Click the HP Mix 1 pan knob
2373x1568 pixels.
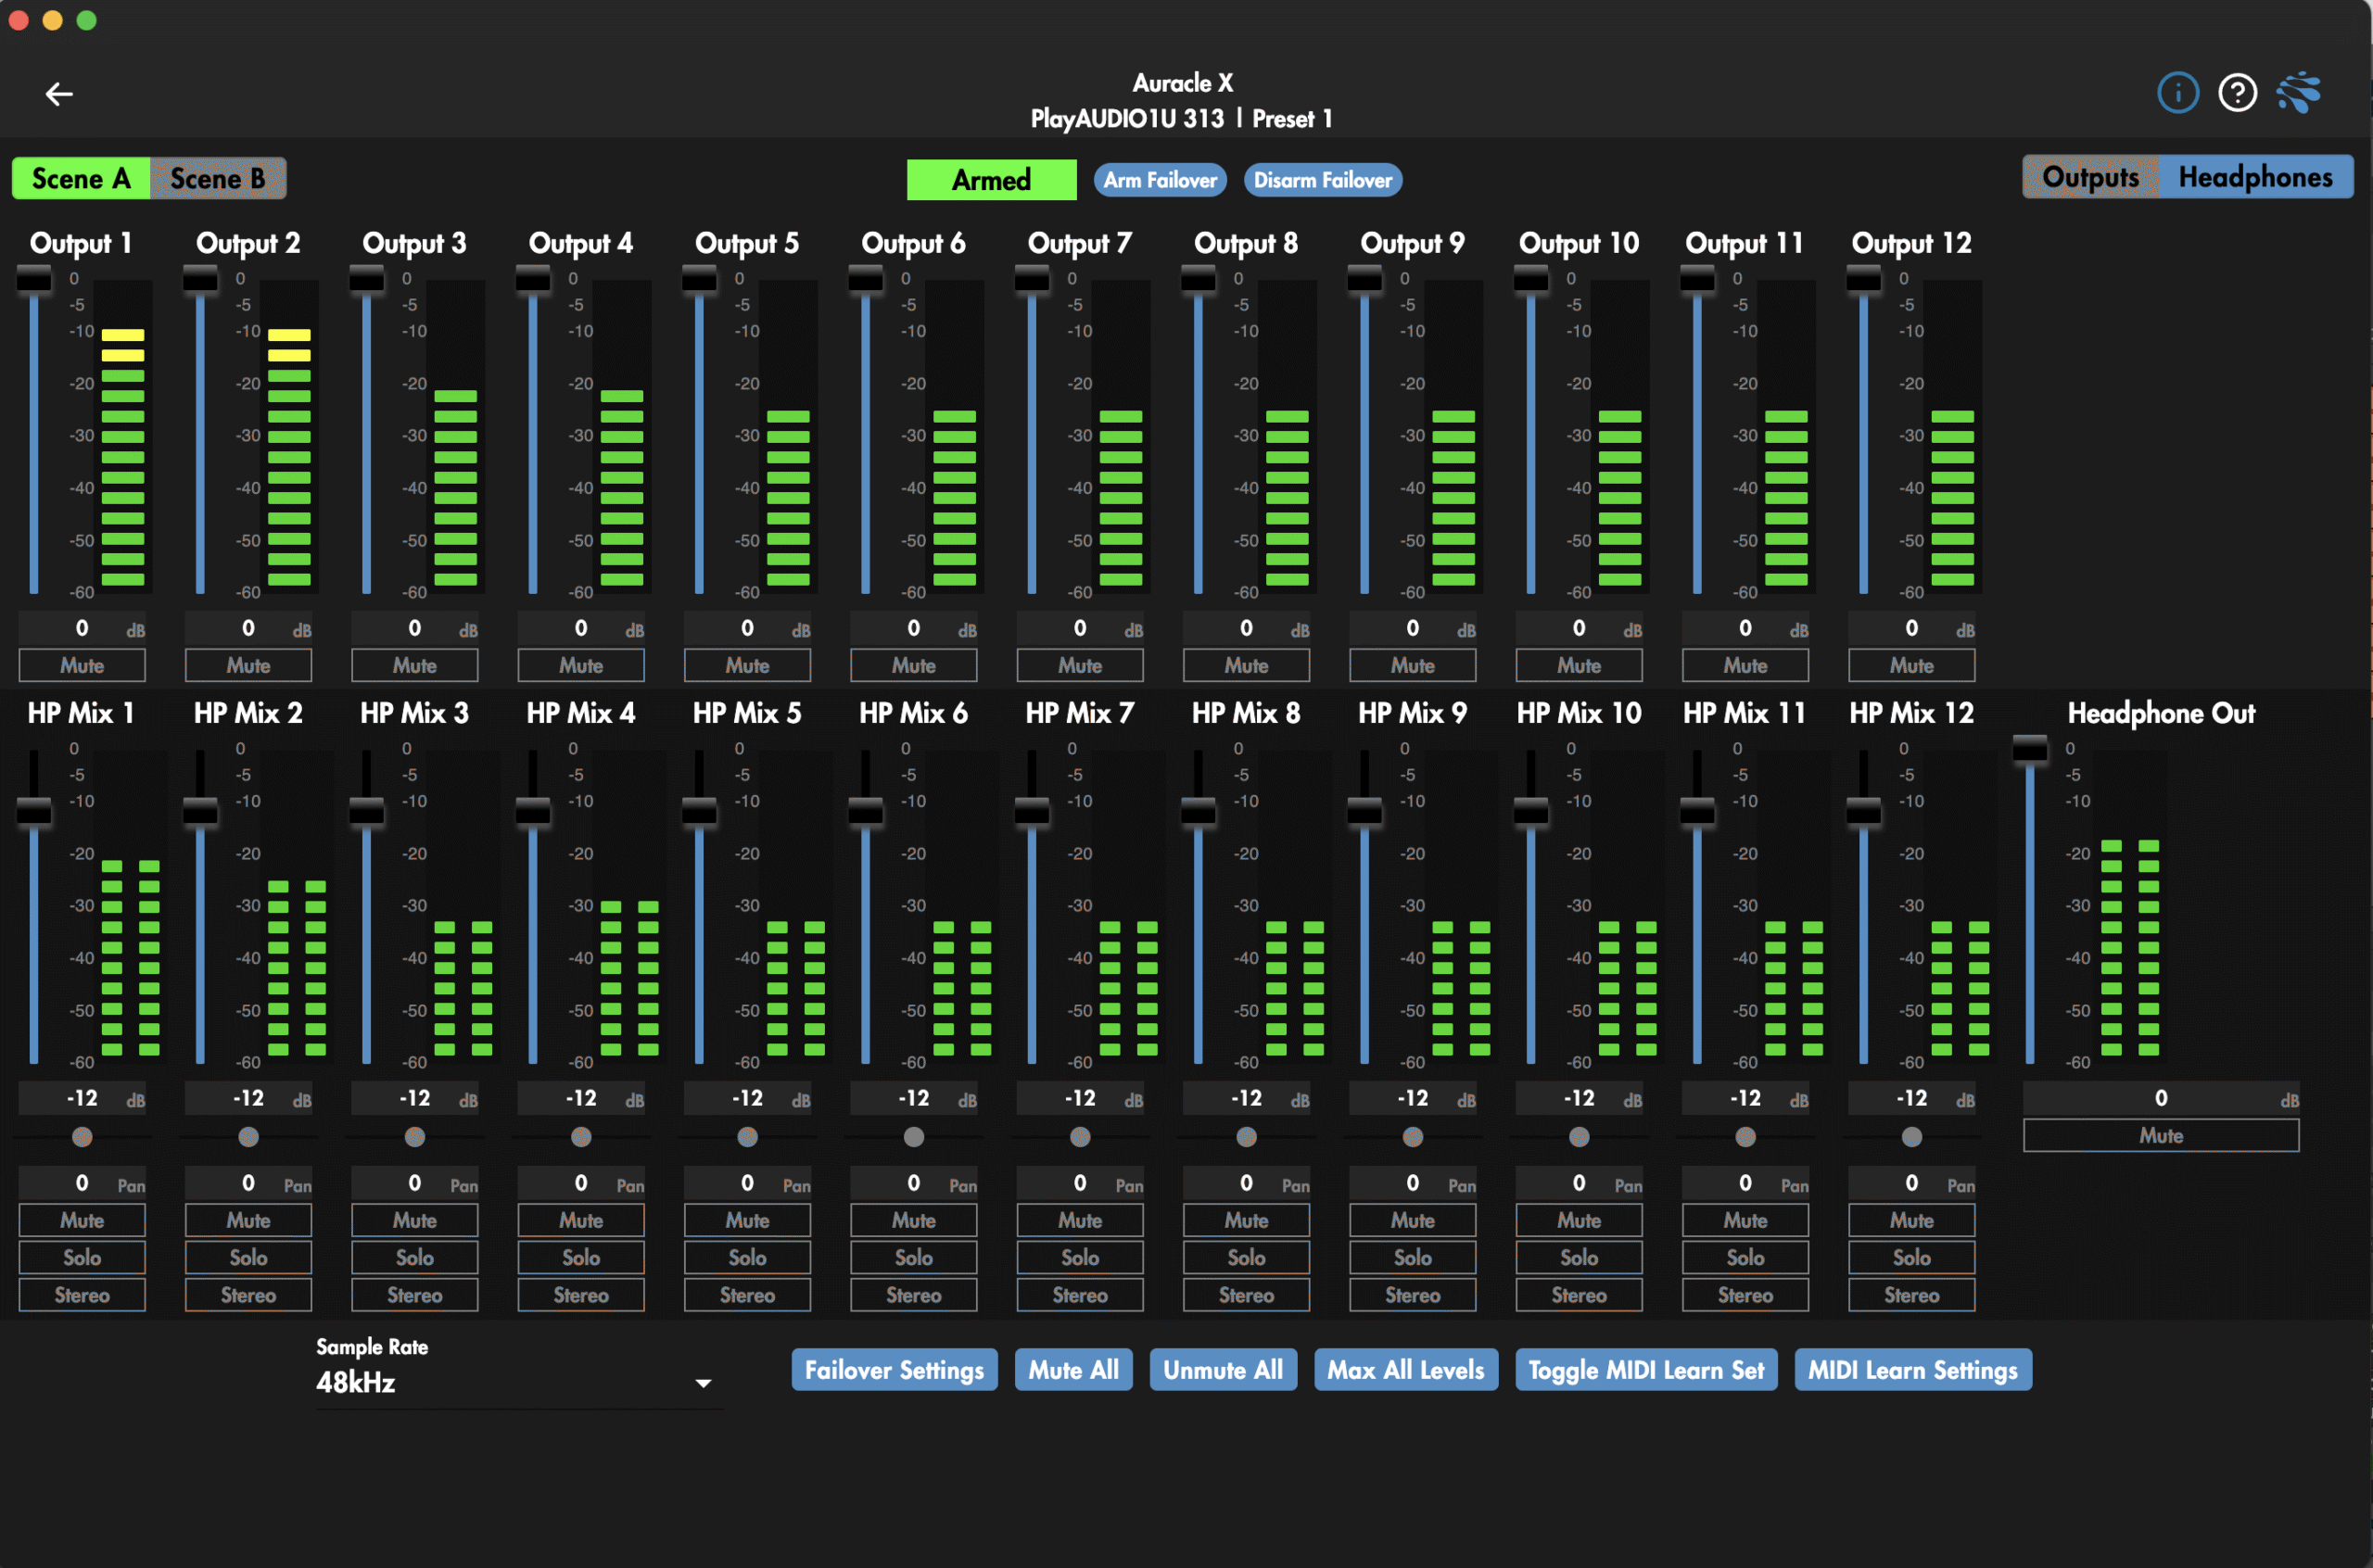point(82,1137)
